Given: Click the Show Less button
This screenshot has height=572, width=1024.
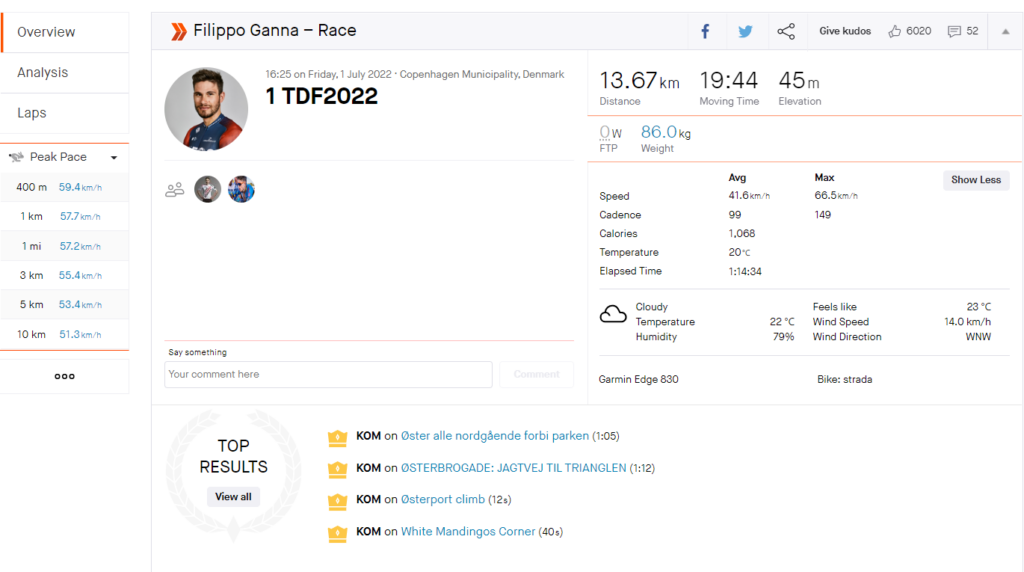Looking at the screenshot, I should pos(976,180).
